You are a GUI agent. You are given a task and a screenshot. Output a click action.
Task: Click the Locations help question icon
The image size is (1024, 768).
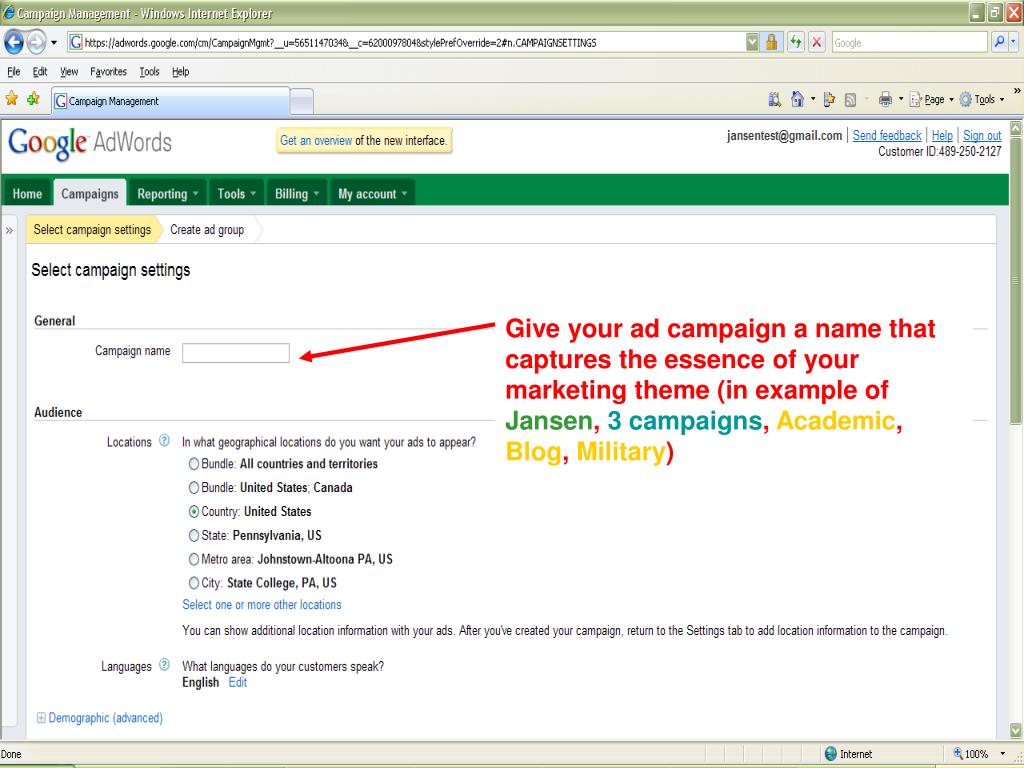click(x=165, y=440)
